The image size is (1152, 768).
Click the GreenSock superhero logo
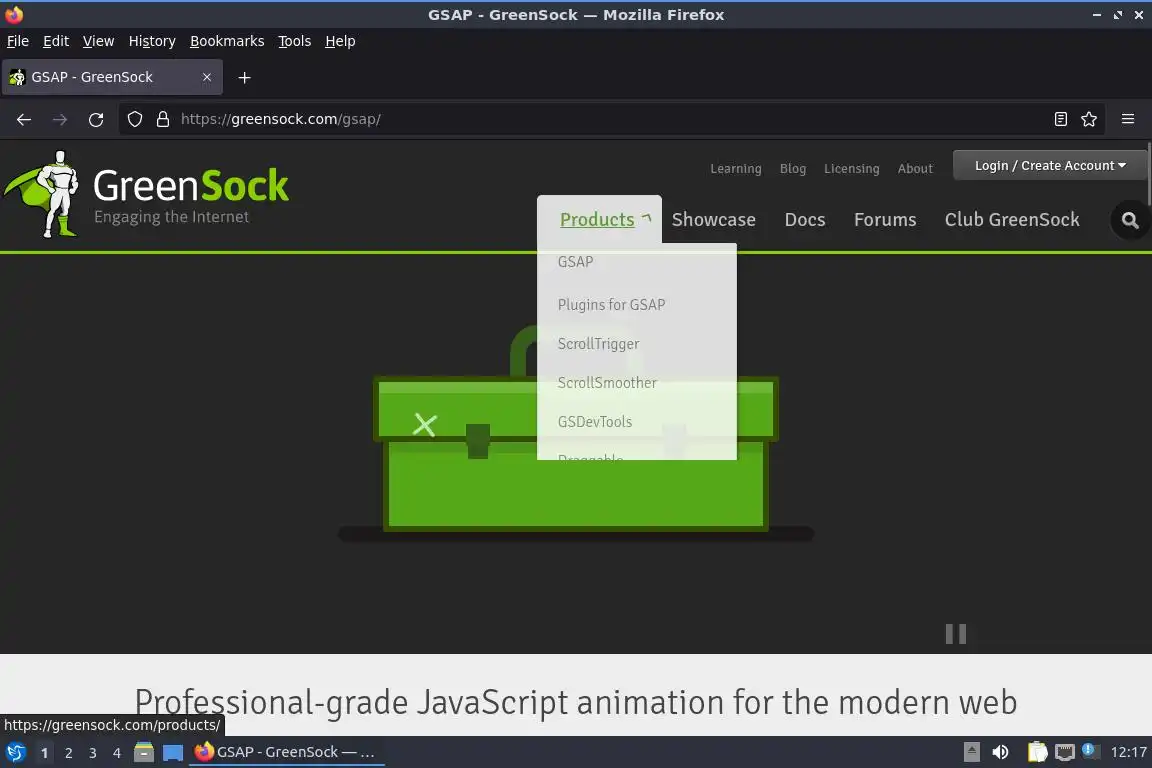click(42, 194)
